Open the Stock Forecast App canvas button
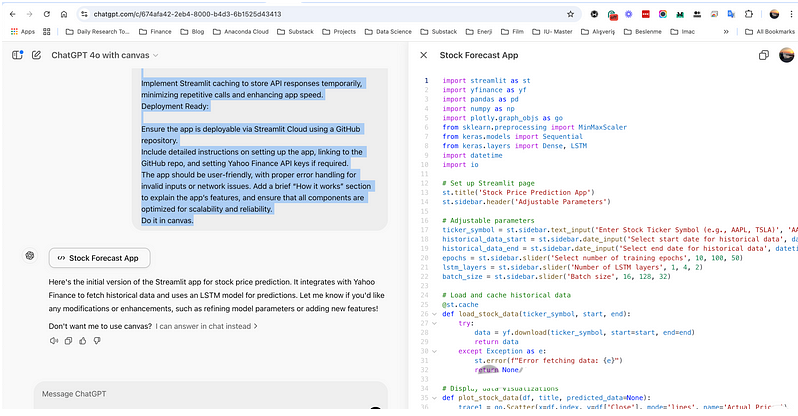This screenshot has width=798, height=416. [x=100, y=258]
